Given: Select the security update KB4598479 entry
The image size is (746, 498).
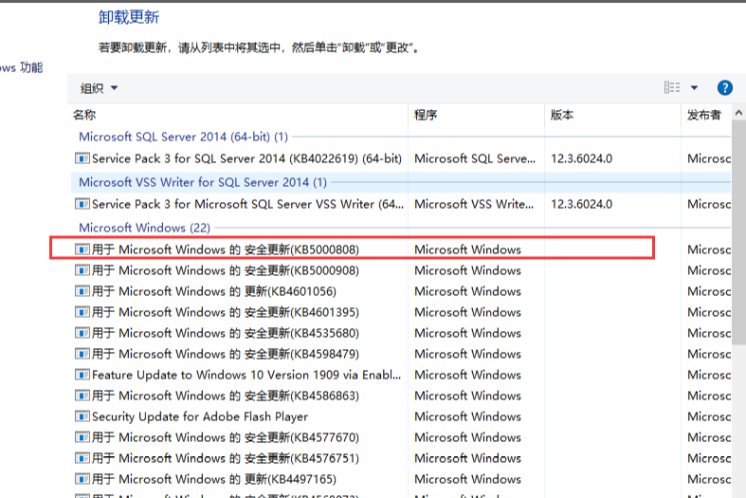Looking at the screenshot, I should [225, 354].
